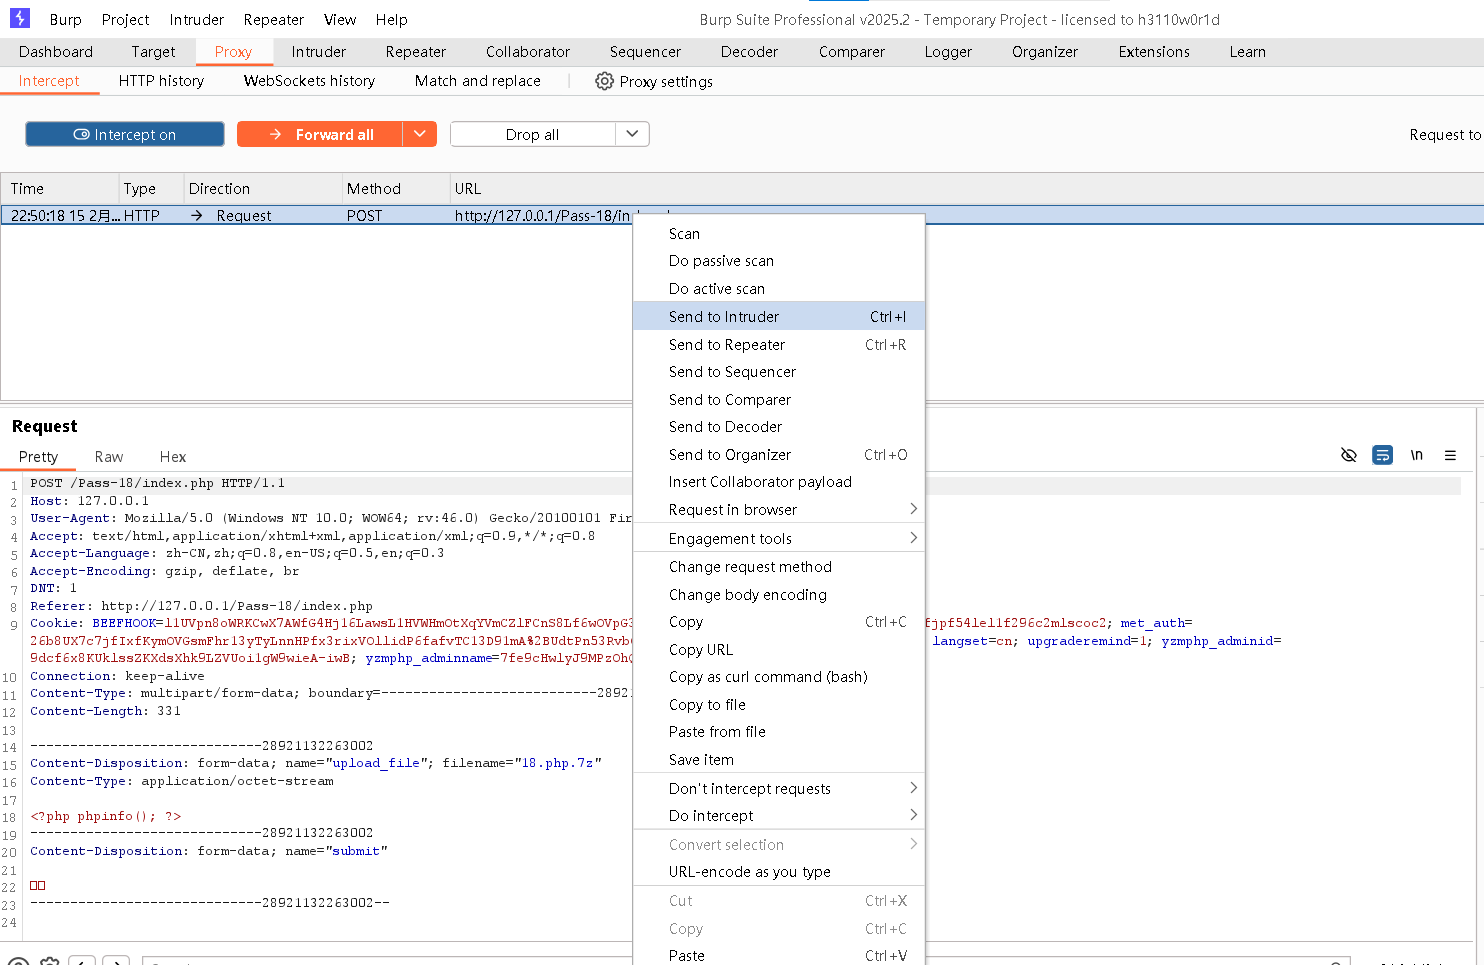Open the Collaborator tab
The image size is (1484, 965).
528,52
